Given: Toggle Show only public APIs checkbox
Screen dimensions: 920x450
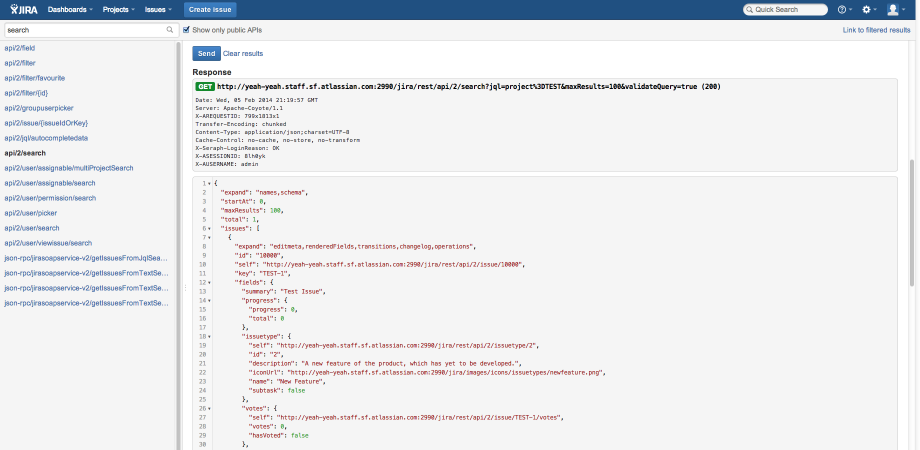Looking at the screenshot, I should click(x=187, y=29).
